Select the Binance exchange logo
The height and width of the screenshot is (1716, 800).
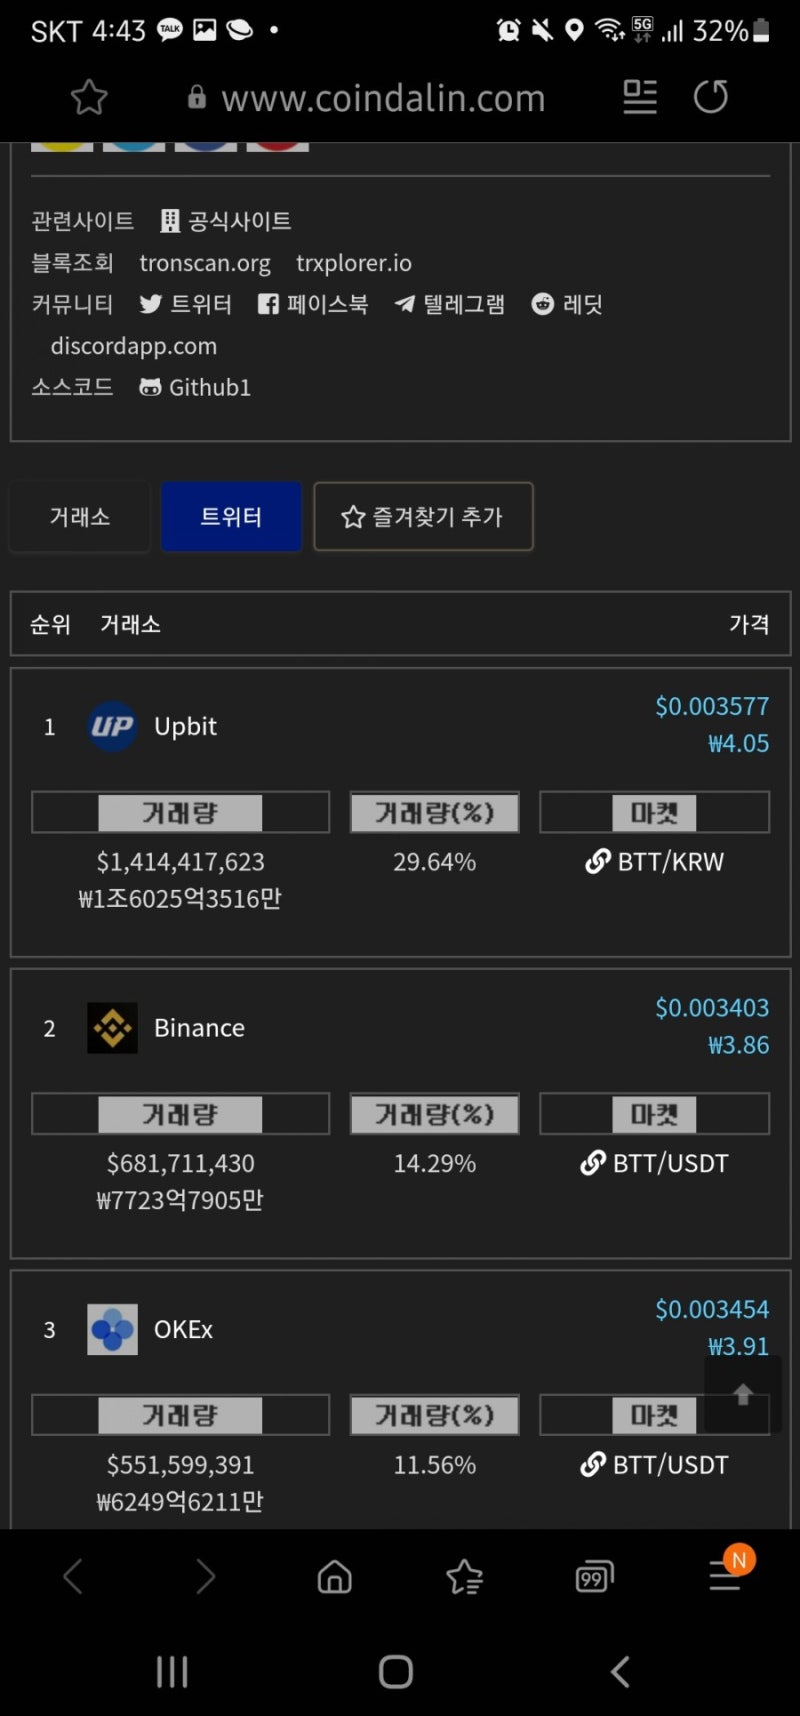click(112, 1028)
